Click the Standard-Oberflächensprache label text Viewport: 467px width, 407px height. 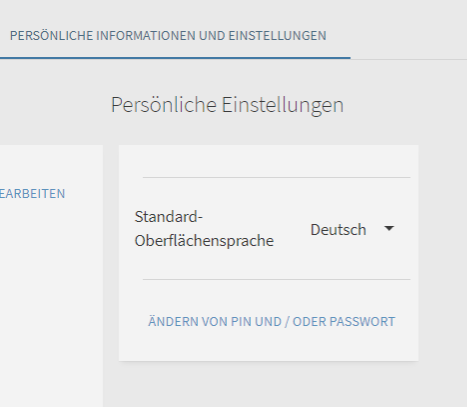coord(204,229)
